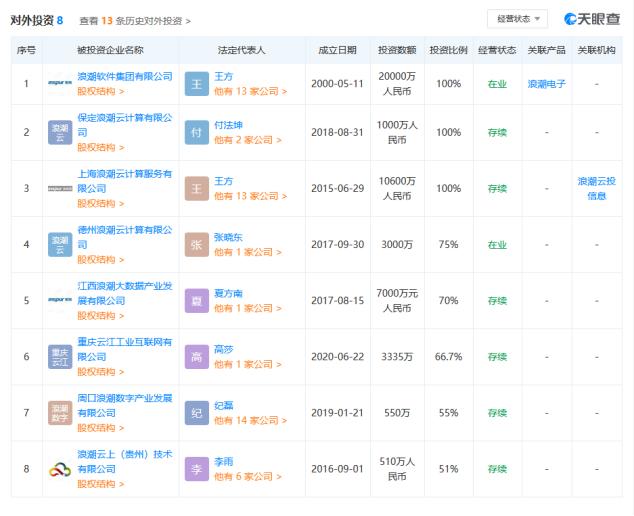This screenshot has width=634, height=516.
Task: View 王方's 13 companies in row 3
Action: click(x=250, y=196)
